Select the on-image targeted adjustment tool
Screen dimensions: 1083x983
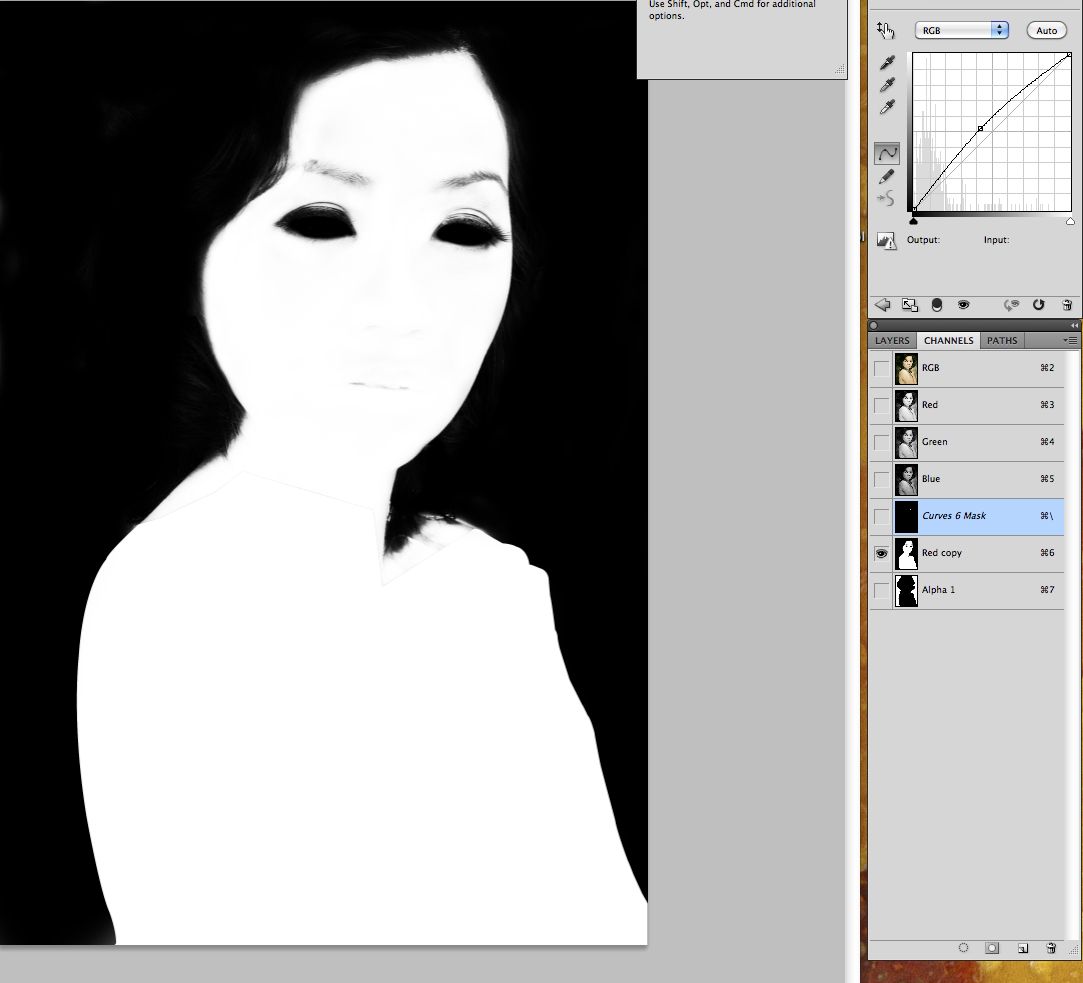point(885,31)
